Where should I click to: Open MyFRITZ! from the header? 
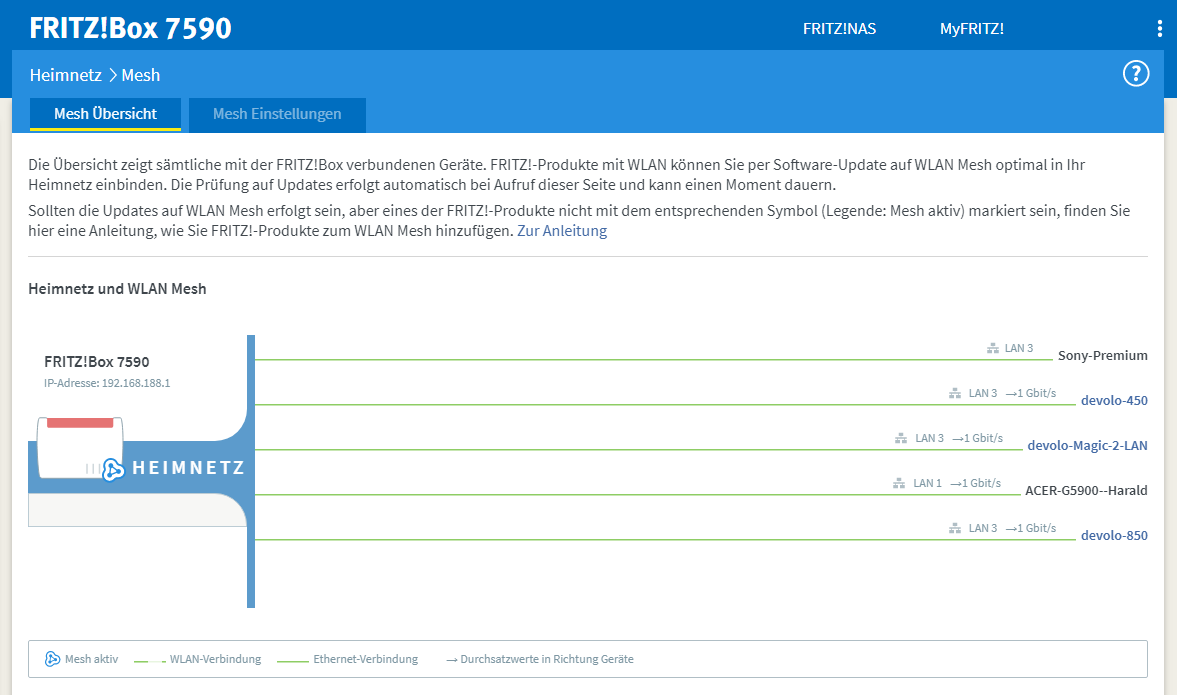pos(971,29)
